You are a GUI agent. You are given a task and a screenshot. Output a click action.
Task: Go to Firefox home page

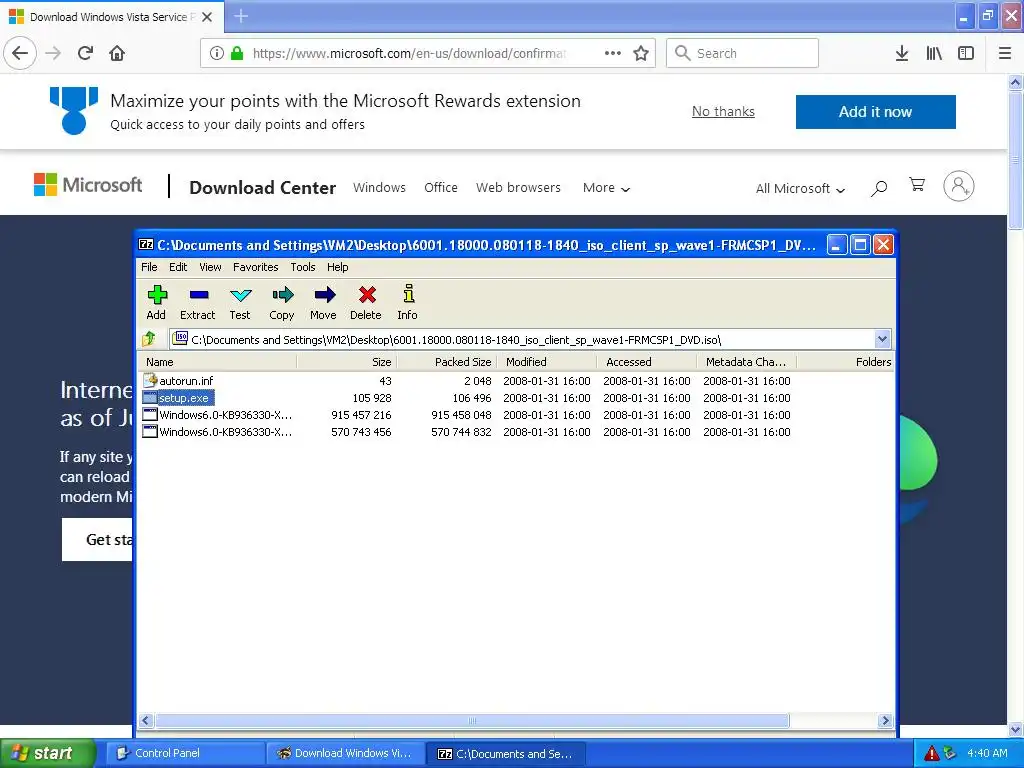point(117,53)
